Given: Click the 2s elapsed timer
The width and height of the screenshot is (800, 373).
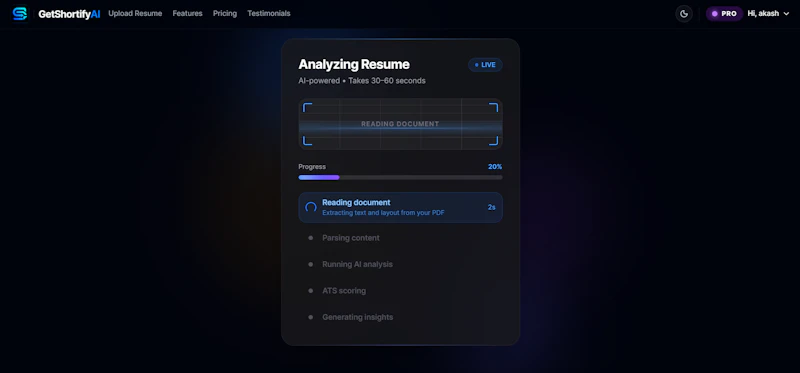Looking at the screenshot, I should (x=491, y=207).
